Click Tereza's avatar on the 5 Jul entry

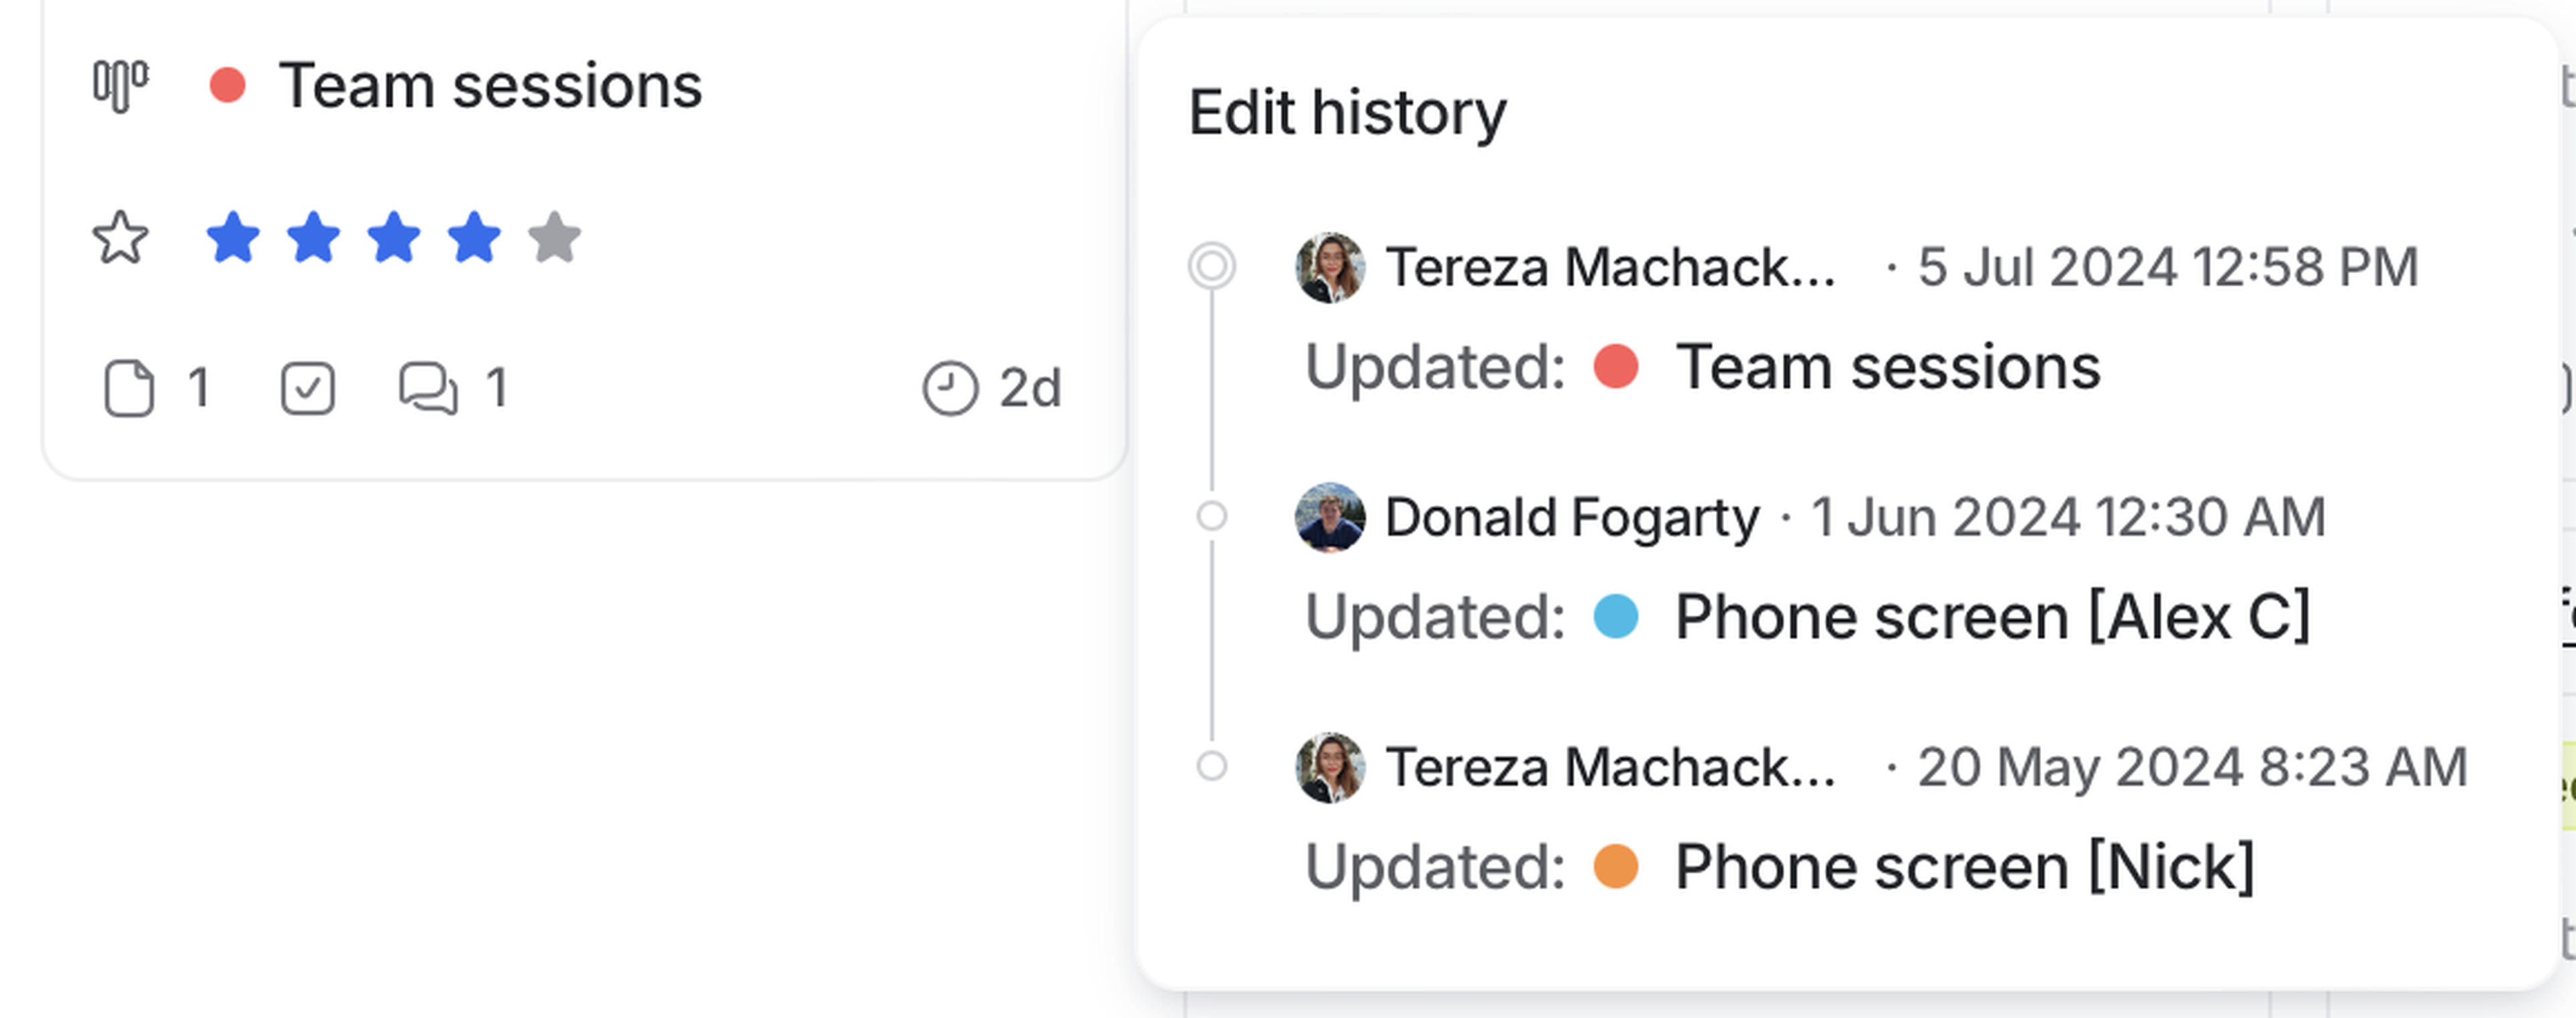point(1329,267)
